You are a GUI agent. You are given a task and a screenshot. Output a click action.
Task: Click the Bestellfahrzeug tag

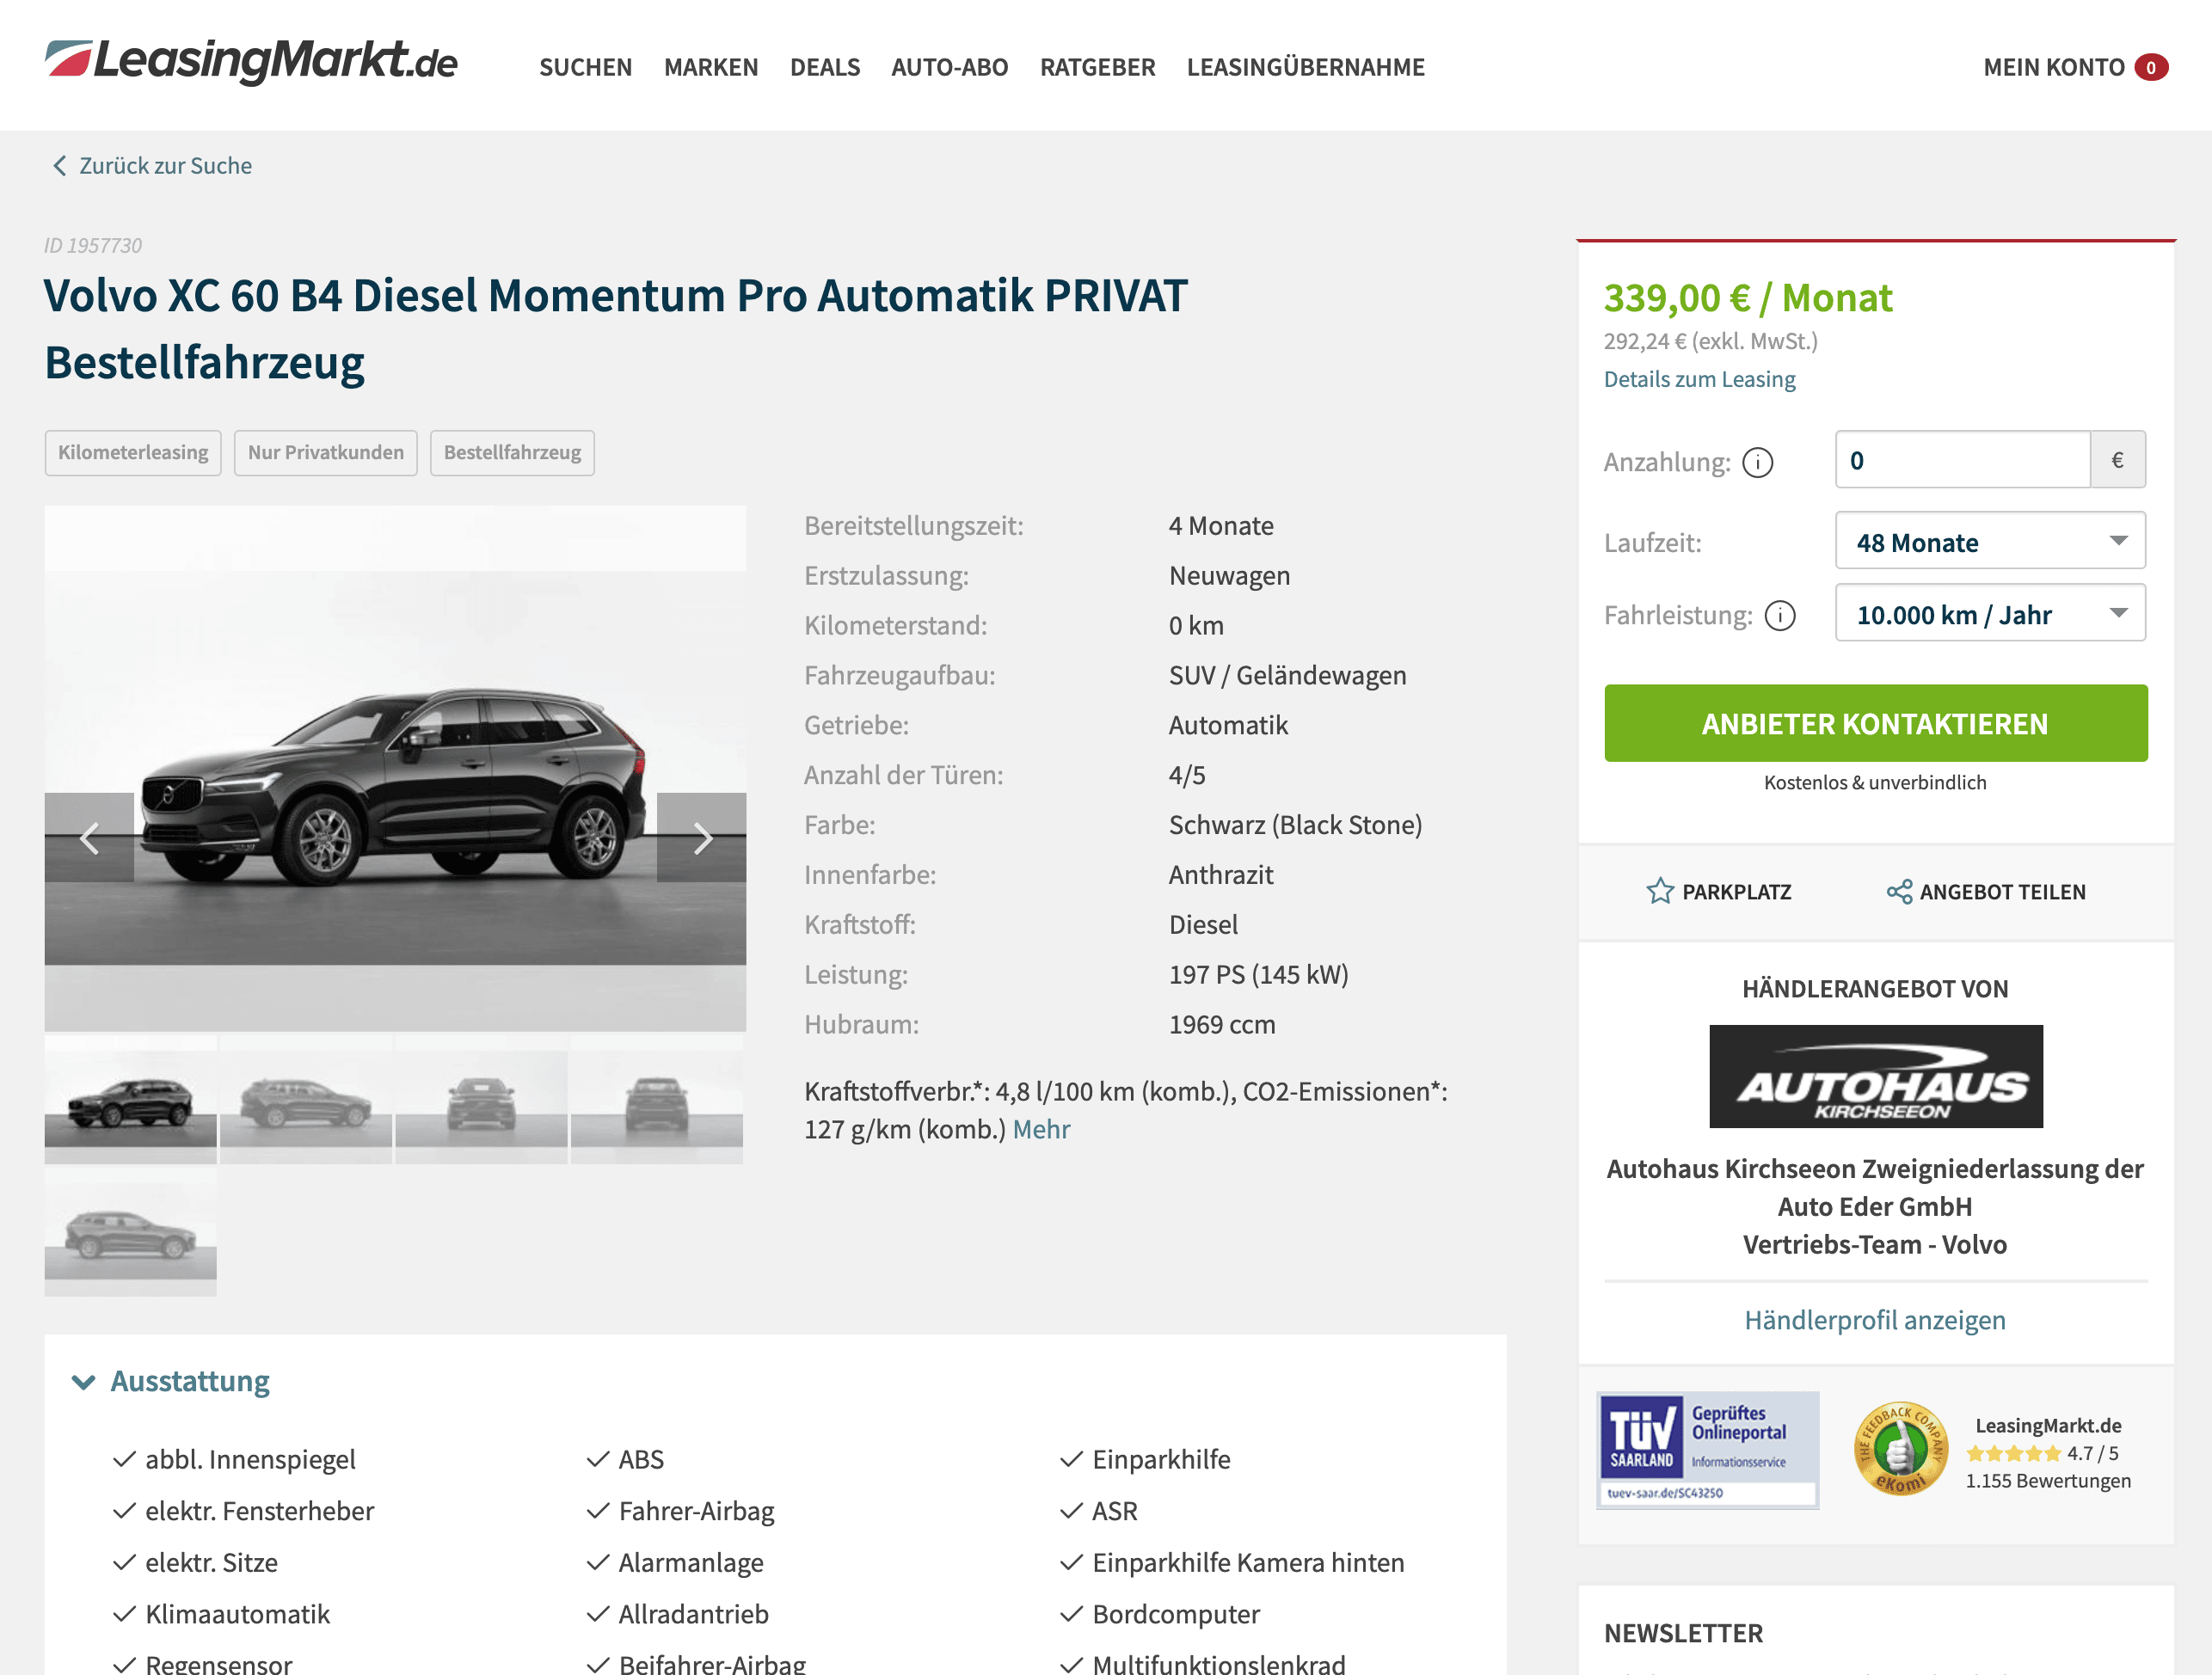click(x=512, y=453)
